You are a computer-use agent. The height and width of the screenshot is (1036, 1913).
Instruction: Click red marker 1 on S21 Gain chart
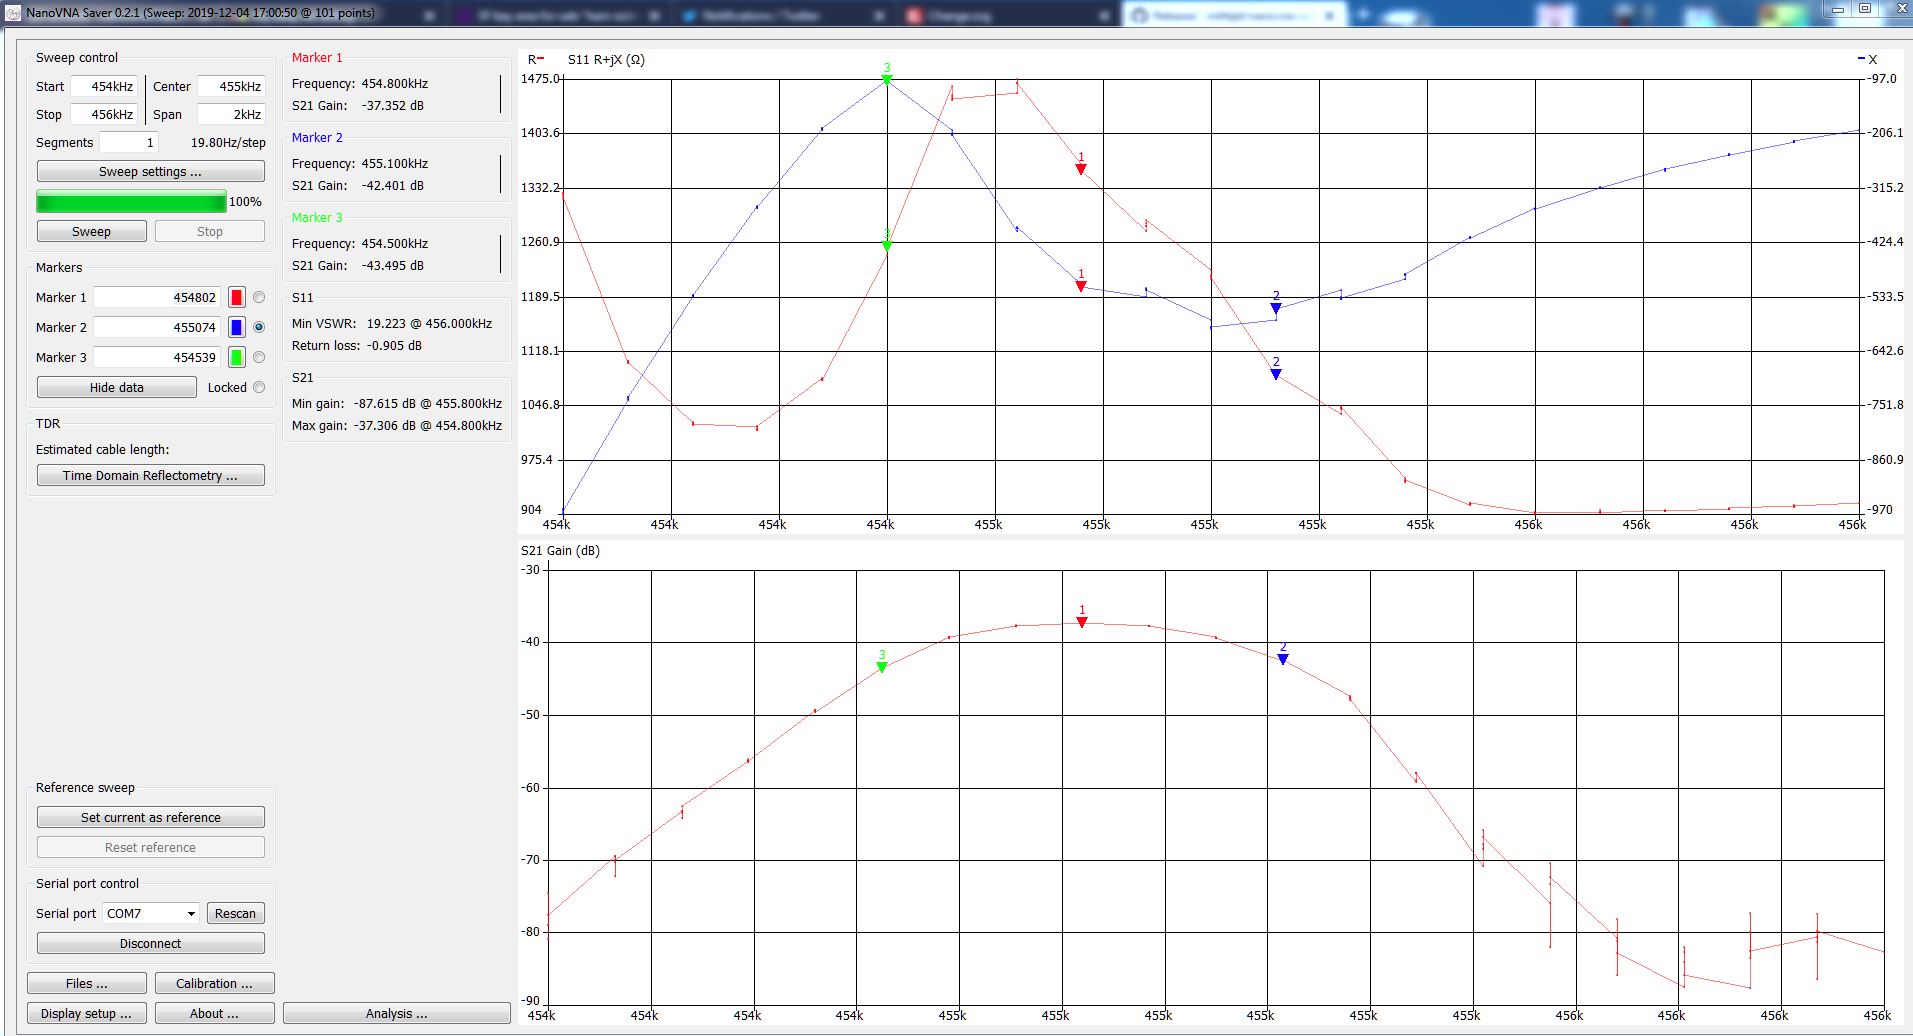[x=1082, y=622]
